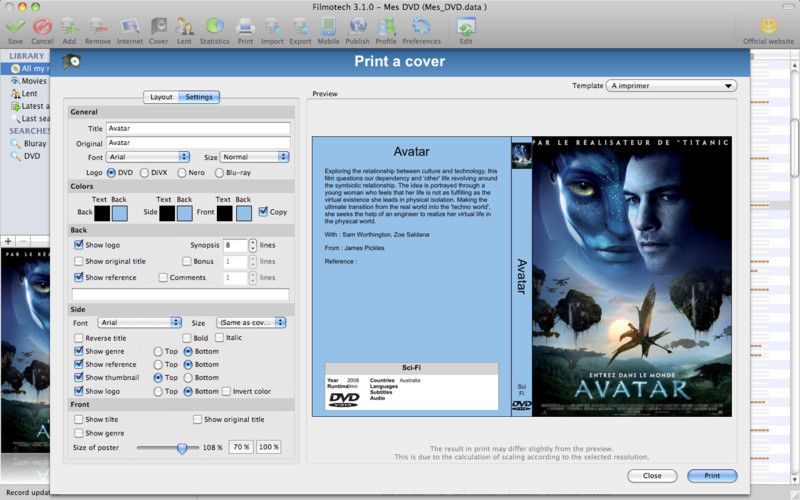The width and height of the screenshot is (800, 500).
Task: Set Show genre position to Top
Action: [x=158, y=352]
